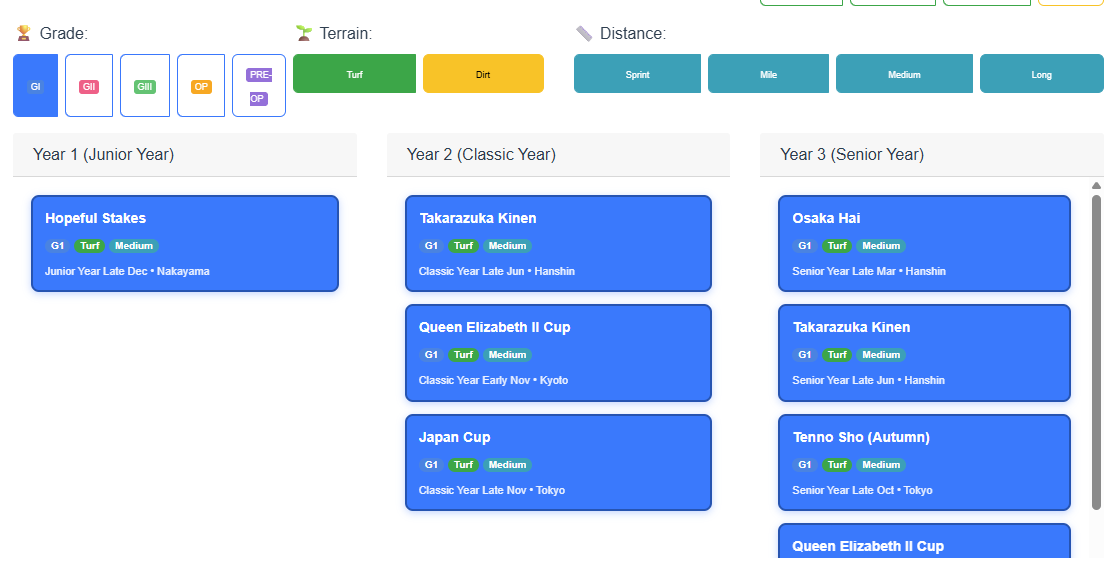Toggle the OP grade filter
Image resolution: width=1116 pixels, height=569 pixels.
coord(201,85)
